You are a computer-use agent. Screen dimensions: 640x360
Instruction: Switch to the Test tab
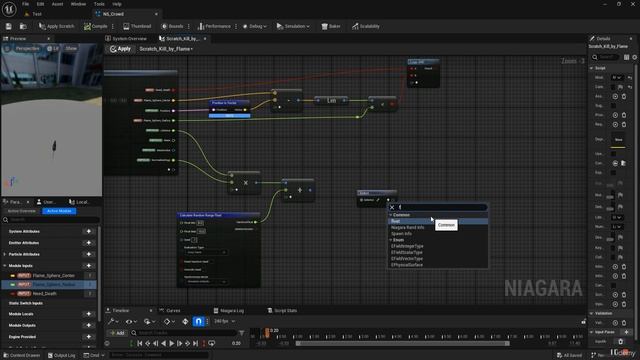tap(37, 14)
